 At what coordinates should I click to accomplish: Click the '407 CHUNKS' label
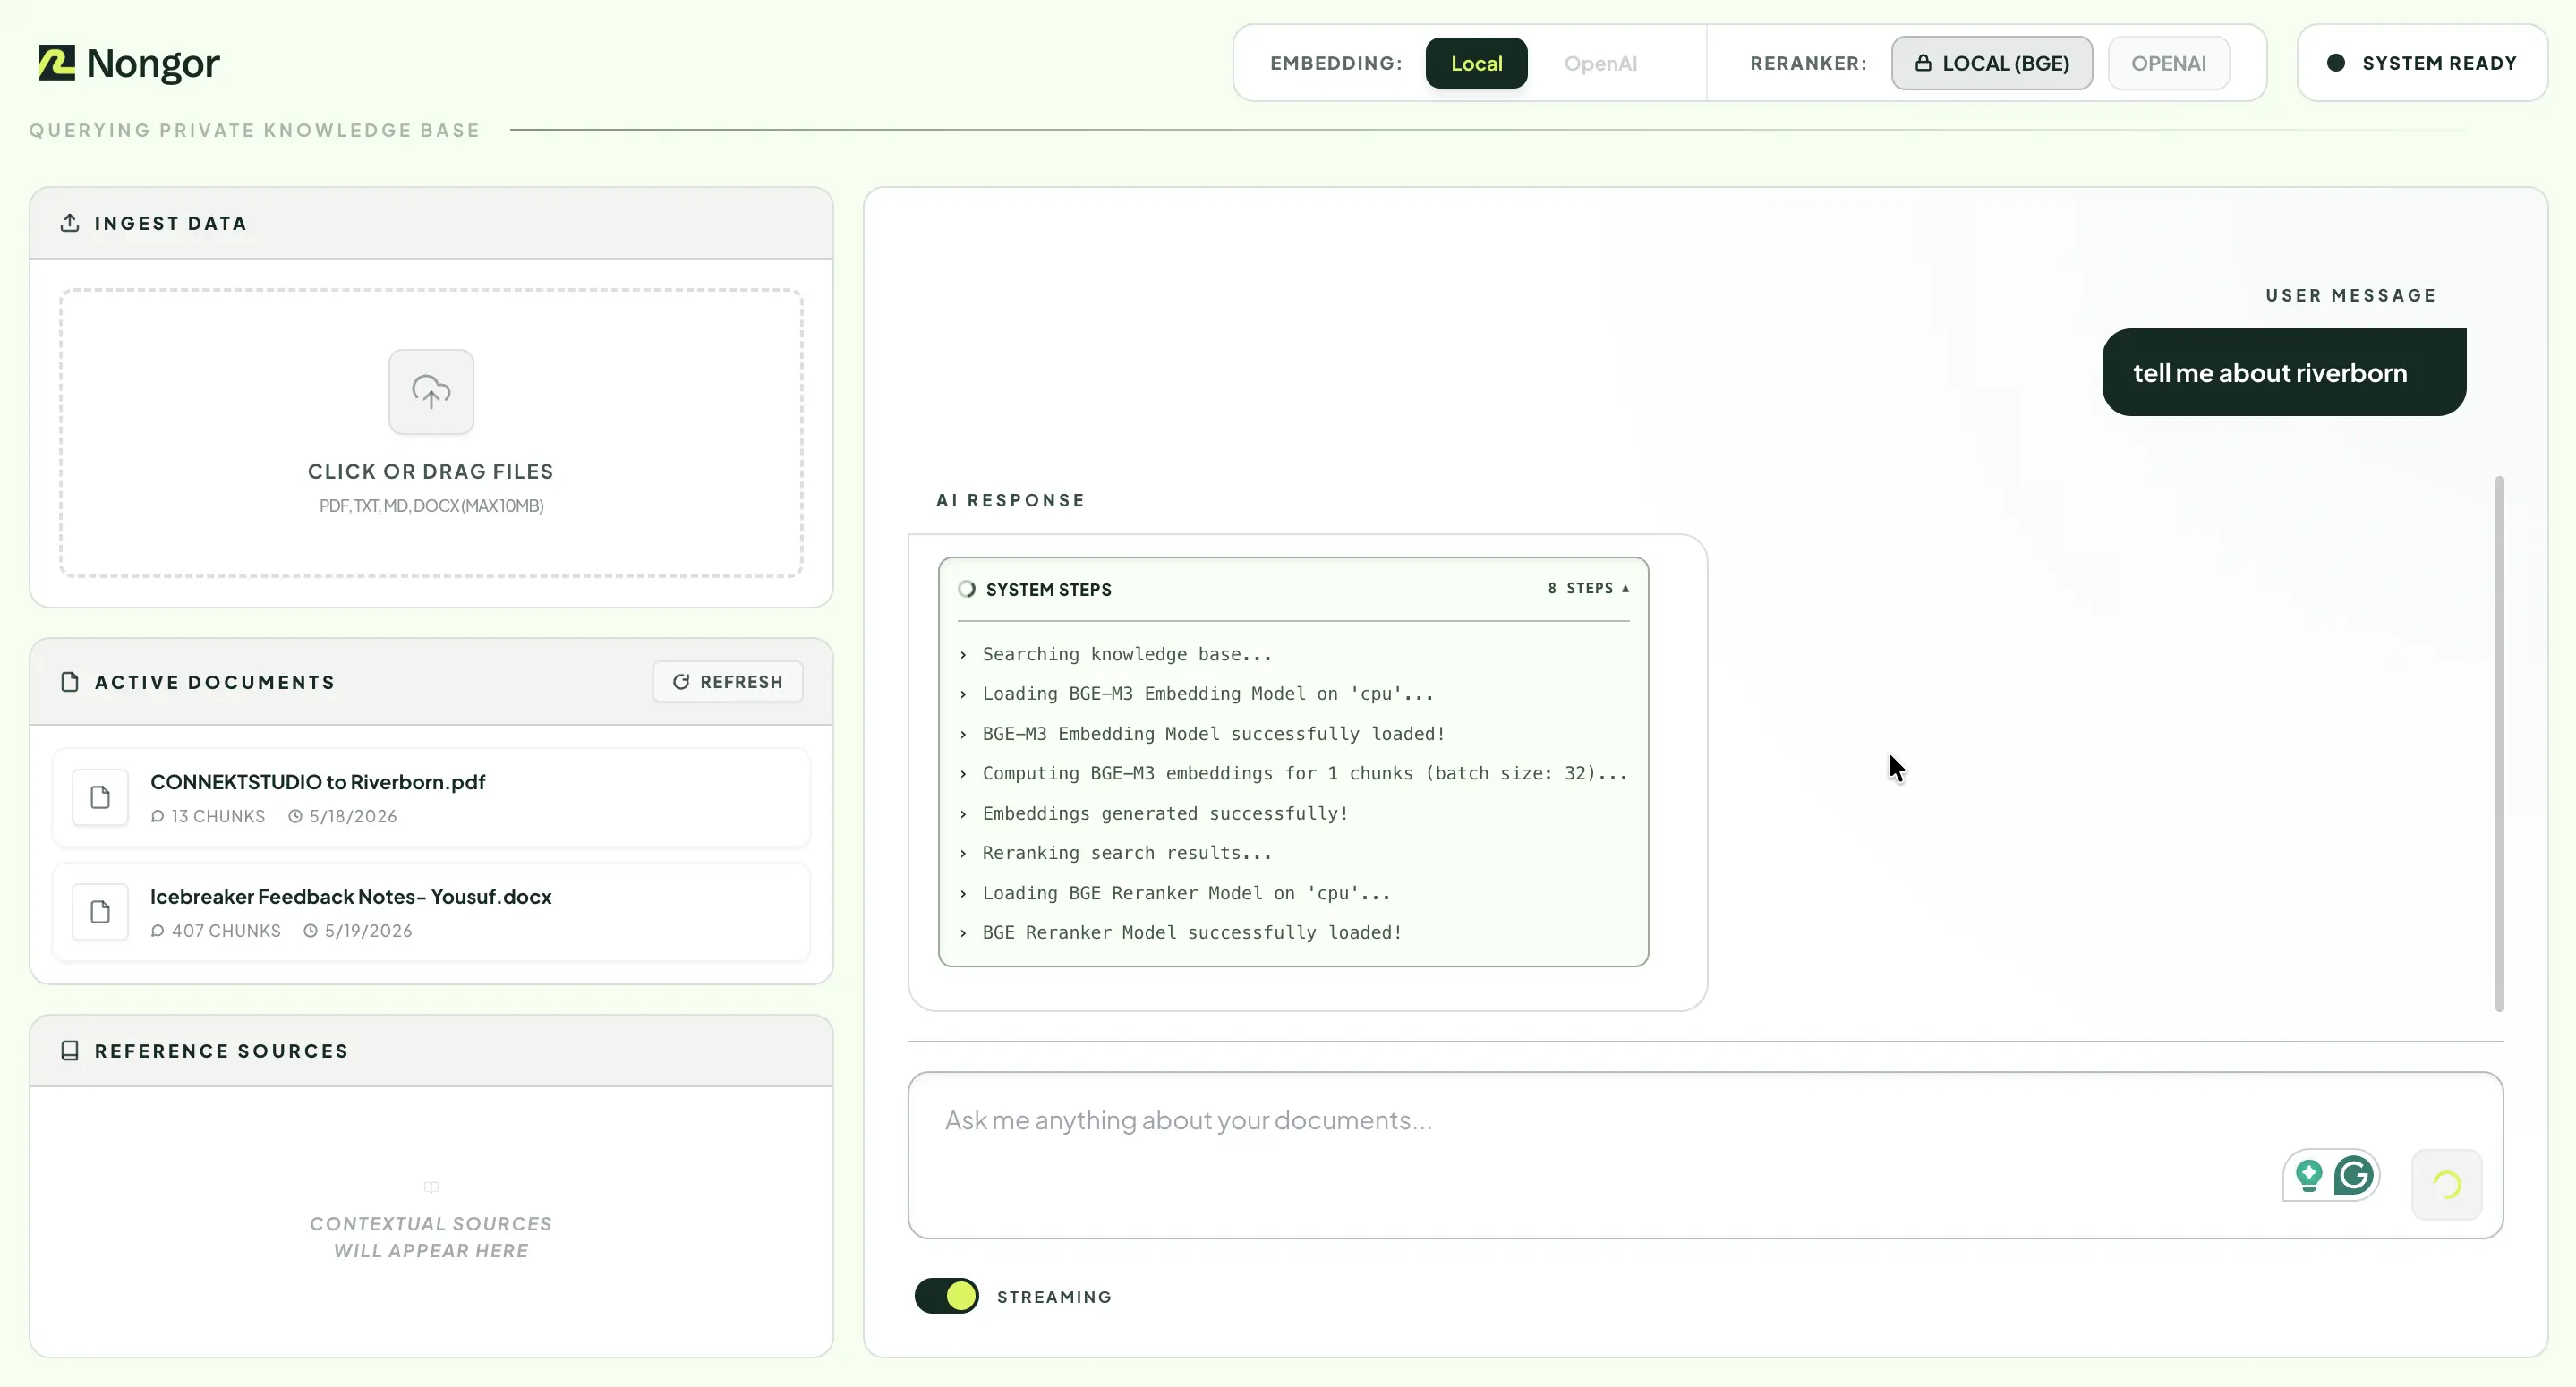(x=226, y=931)
